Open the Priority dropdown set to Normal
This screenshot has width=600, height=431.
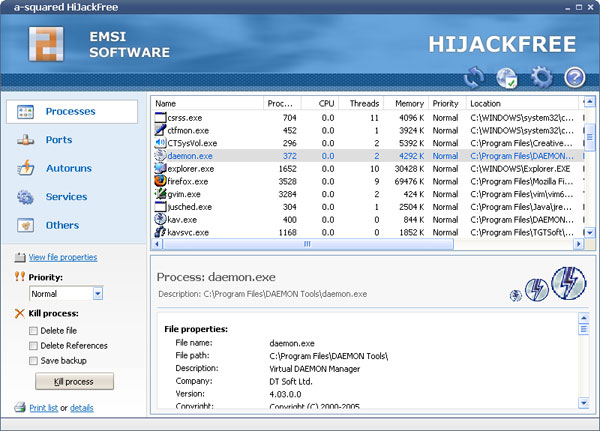click(x=66, y=294)
